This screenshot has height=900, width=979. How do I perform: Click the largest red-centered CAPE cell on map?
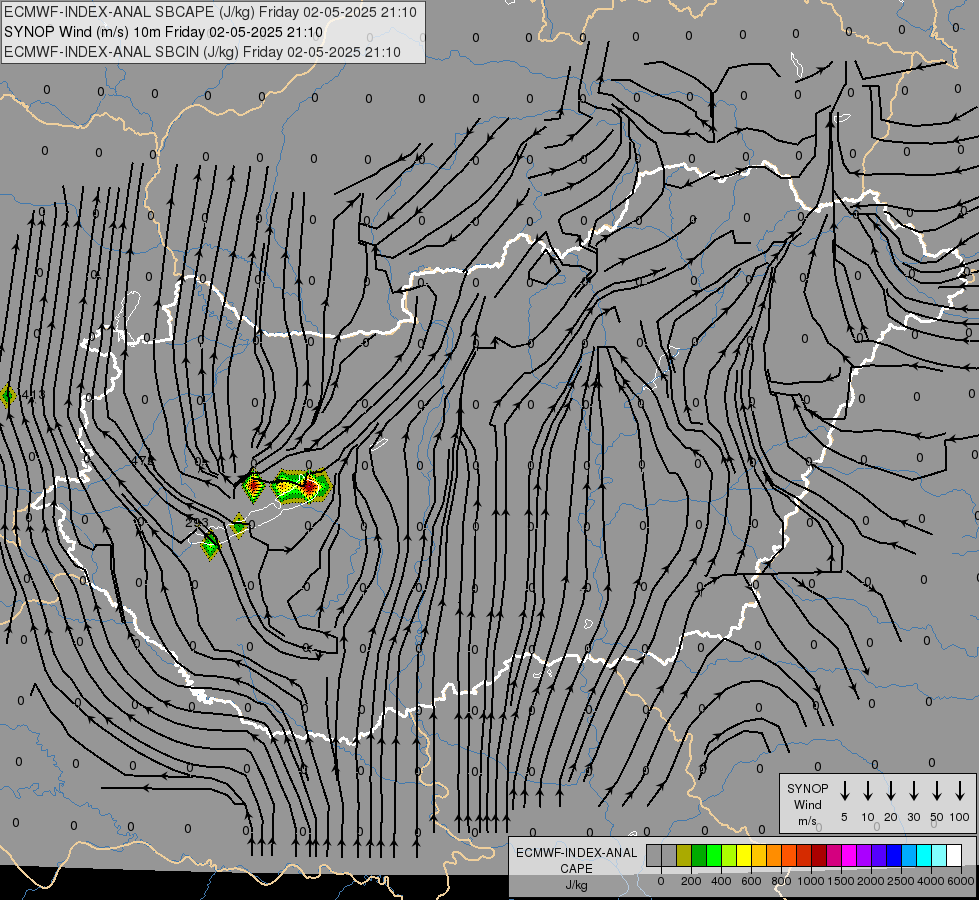click(x=302, y=487)
